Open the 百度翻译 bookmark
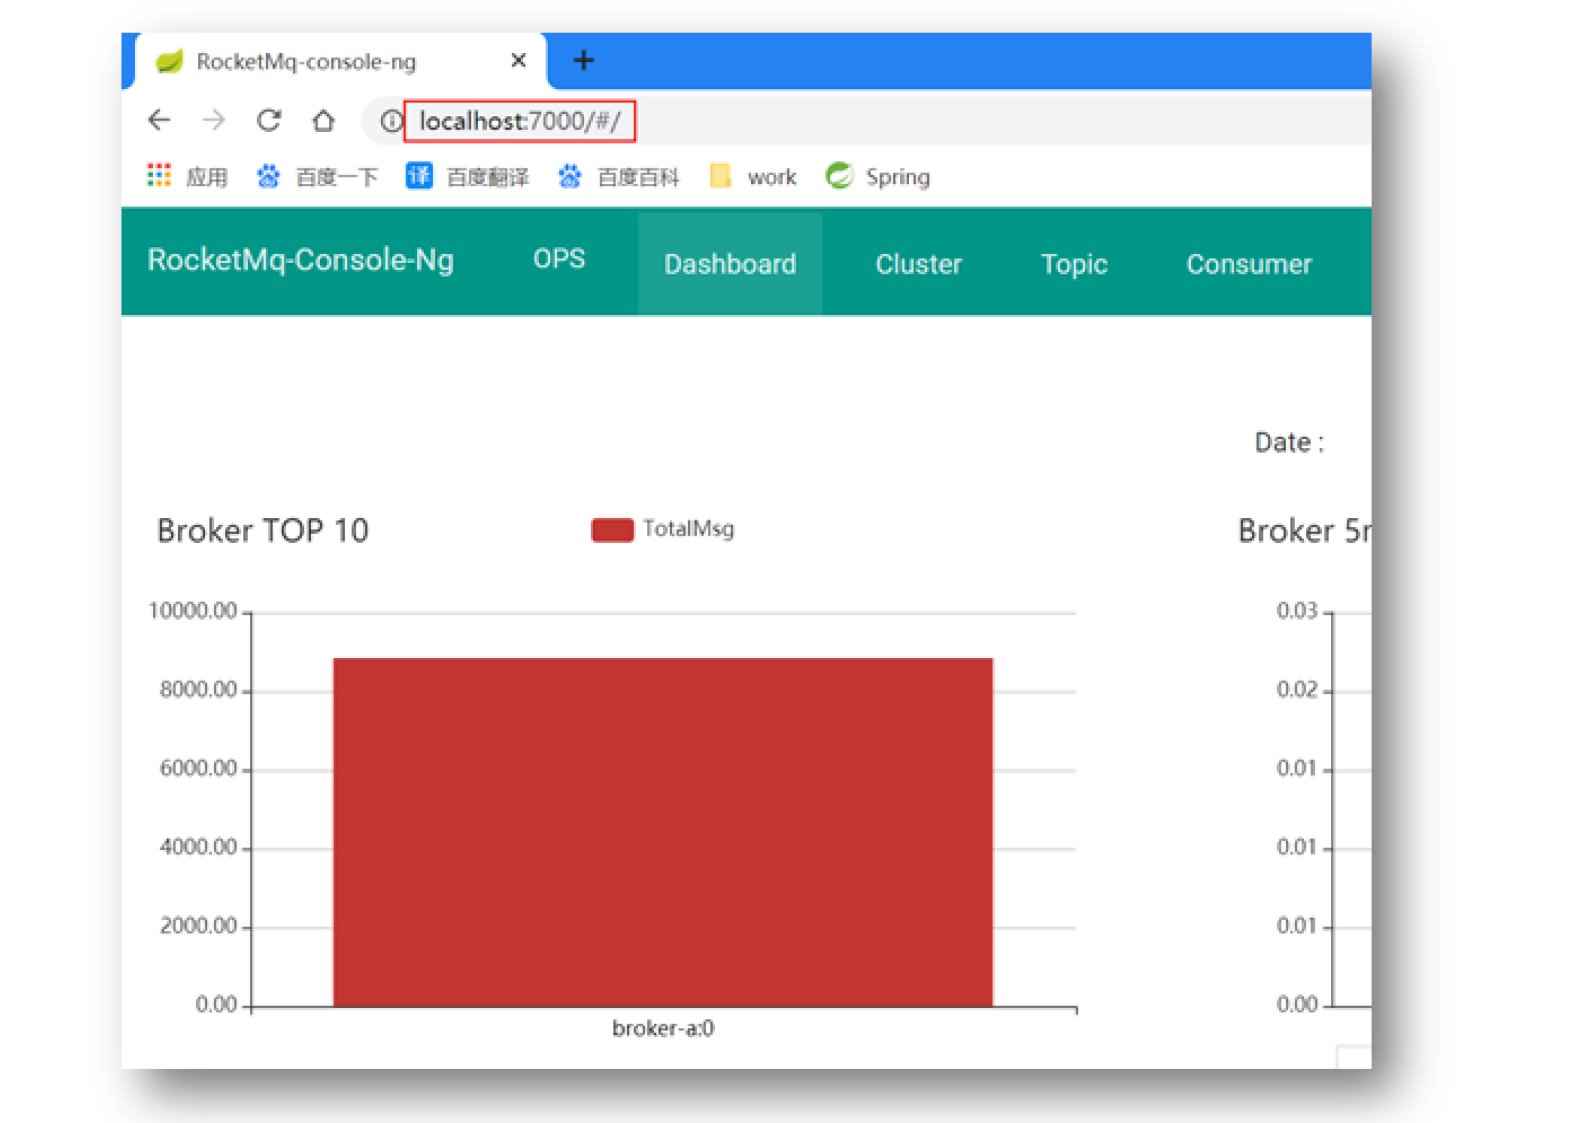The width and height of the screenshot is (1595, 1123). coord(467,177)
